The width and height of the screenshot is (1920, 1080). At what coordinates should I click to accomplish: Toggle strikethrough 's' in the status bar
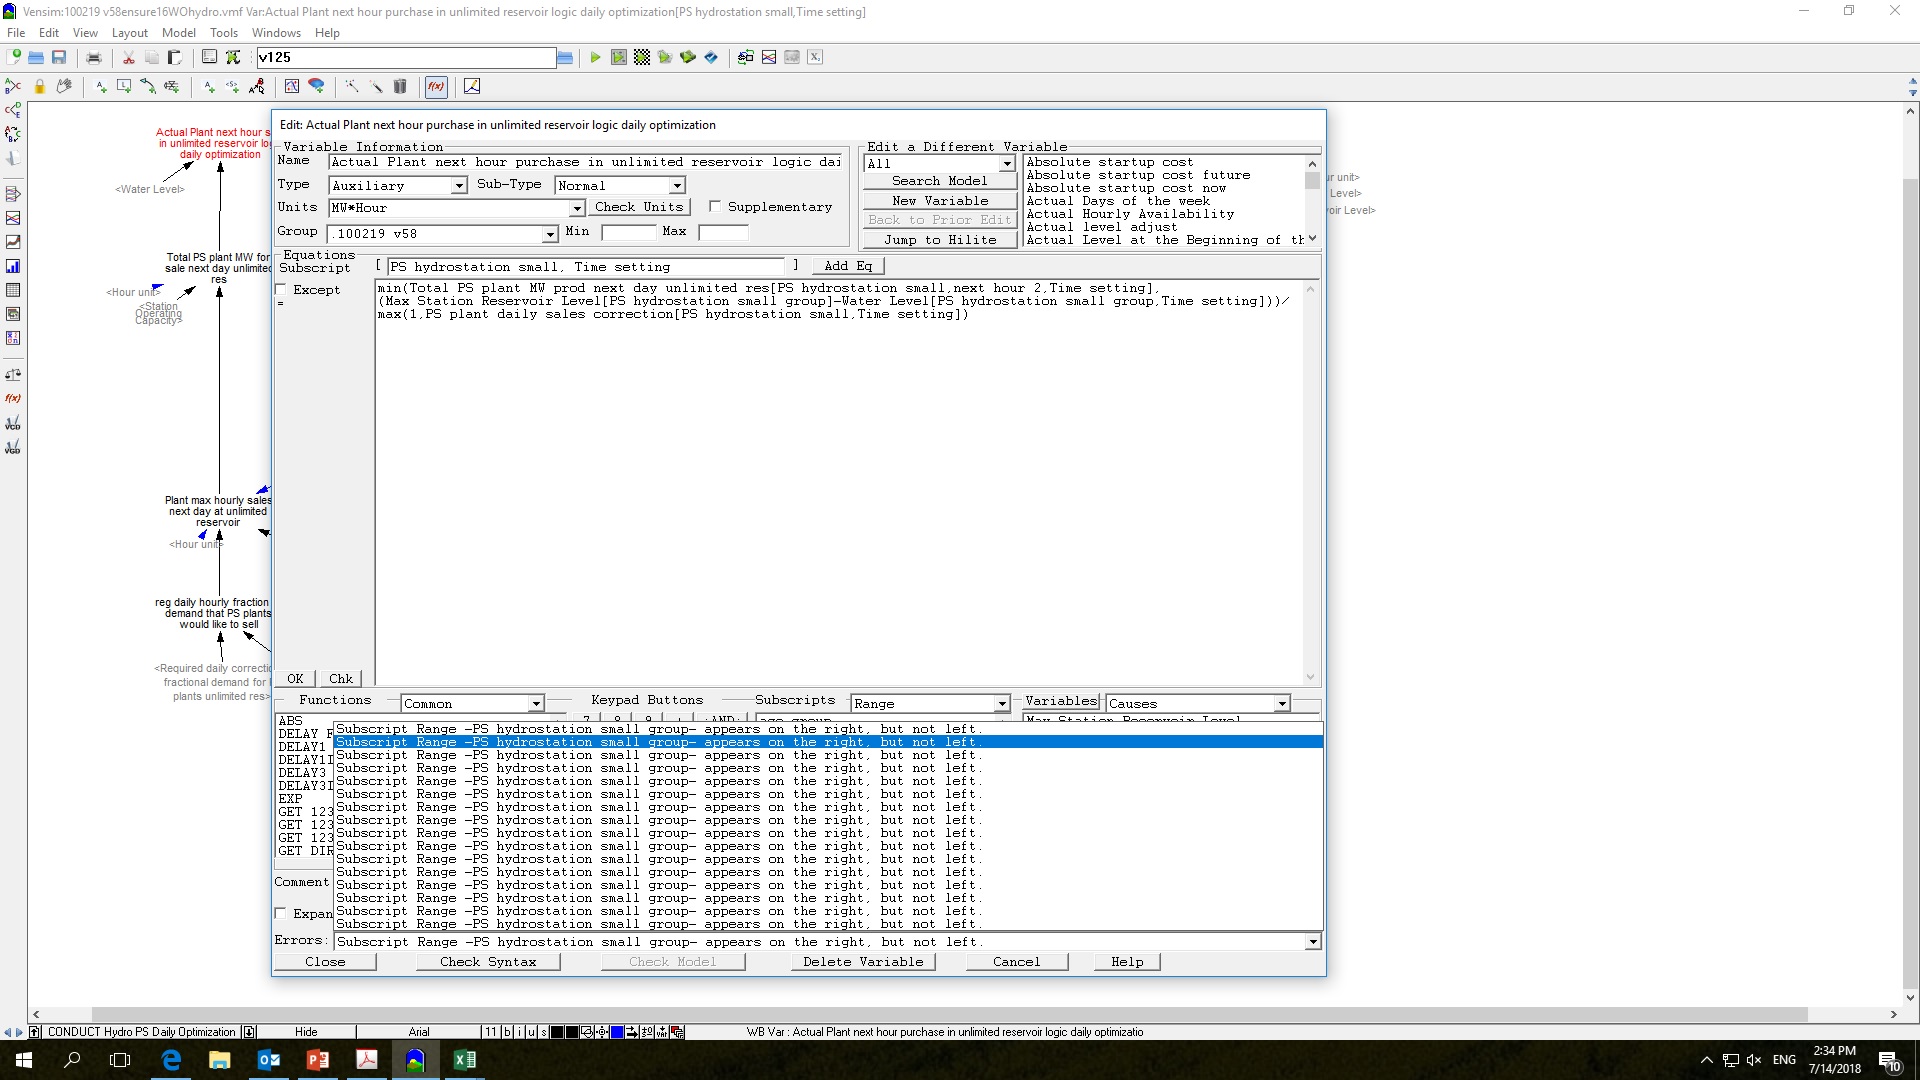(544, 1032)
